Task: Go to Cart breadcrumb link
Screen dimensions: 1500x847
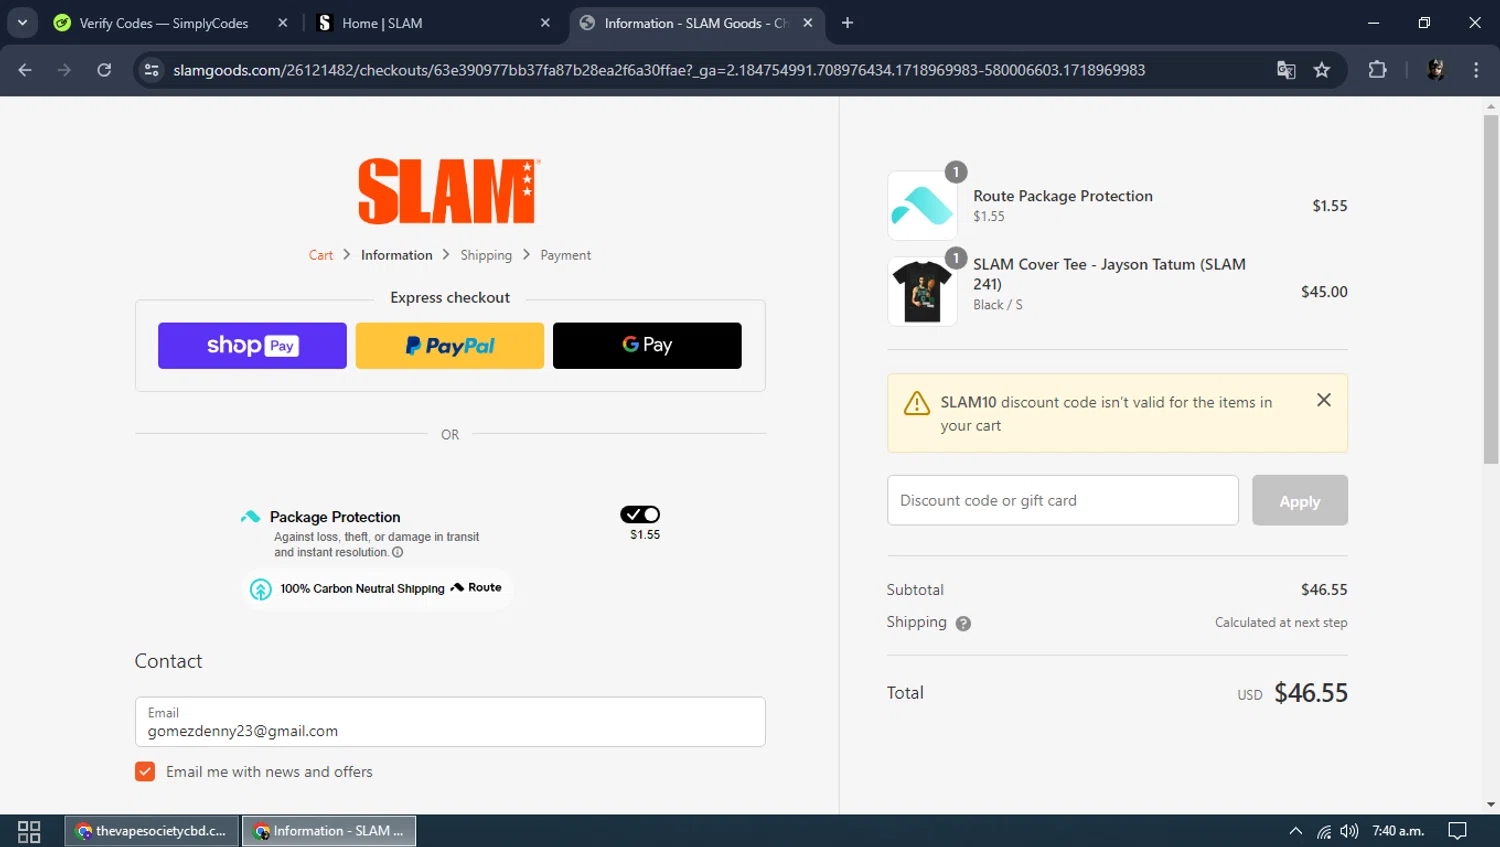Action: 321,255
